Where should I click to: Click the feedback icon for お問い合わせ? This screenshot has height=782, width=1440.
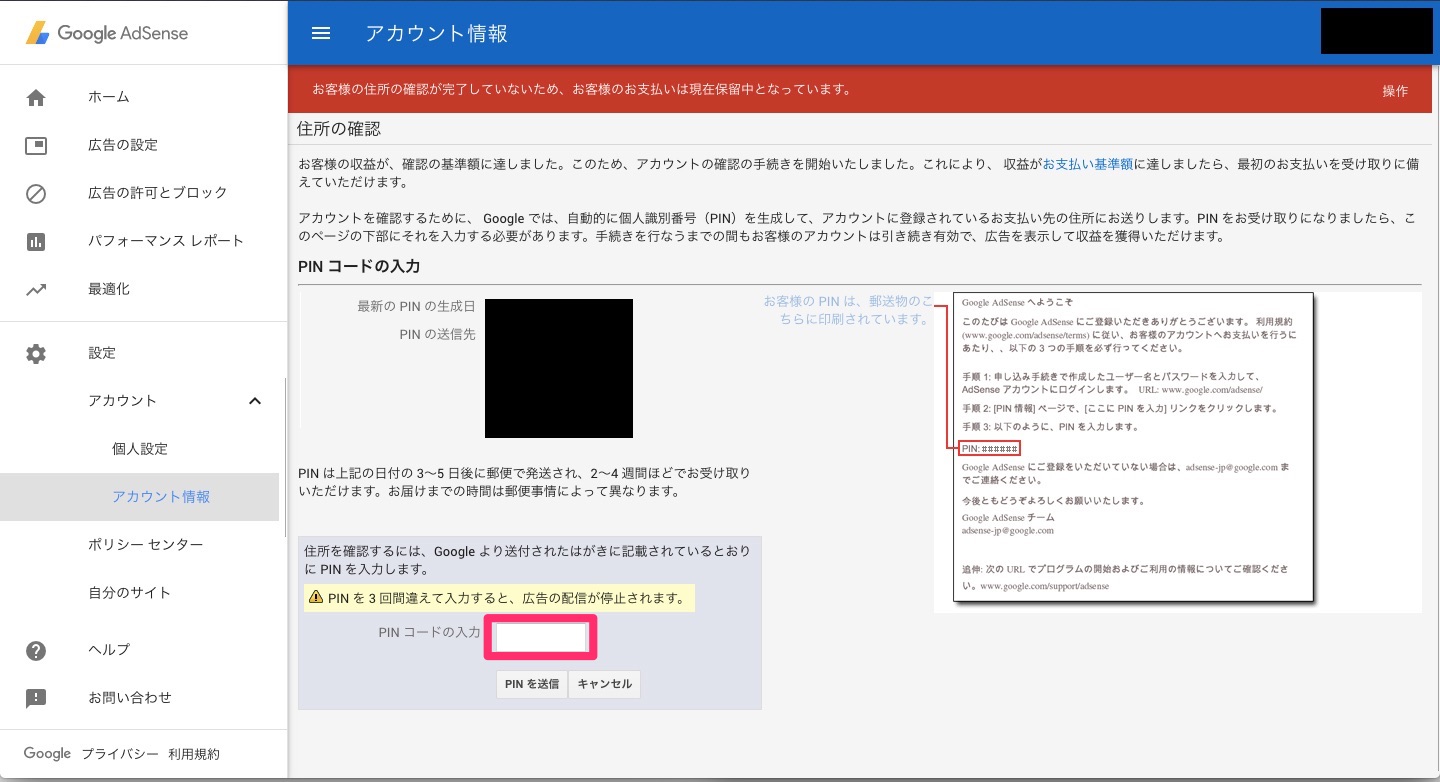click(36, 698)
